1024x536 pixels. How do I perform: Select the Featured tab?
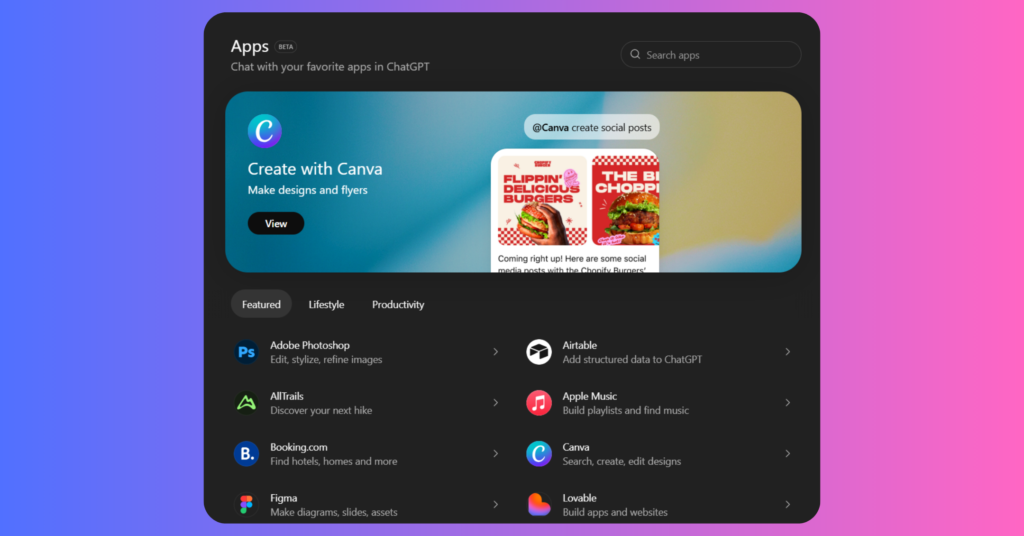(x=261, y=304)
